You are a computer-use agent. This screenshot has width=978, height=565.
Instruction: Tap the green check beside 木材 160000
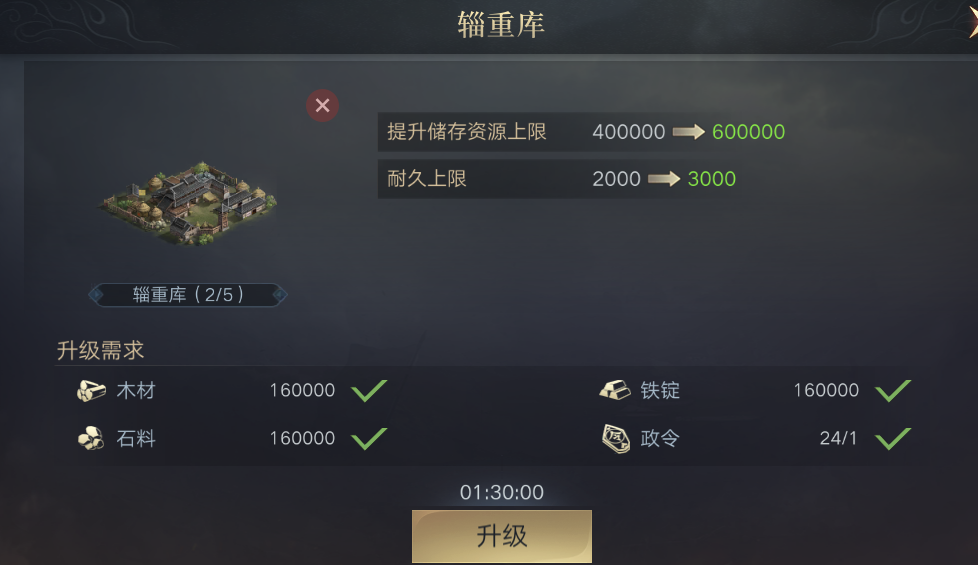pyautogui.click(x=369, y=390)
